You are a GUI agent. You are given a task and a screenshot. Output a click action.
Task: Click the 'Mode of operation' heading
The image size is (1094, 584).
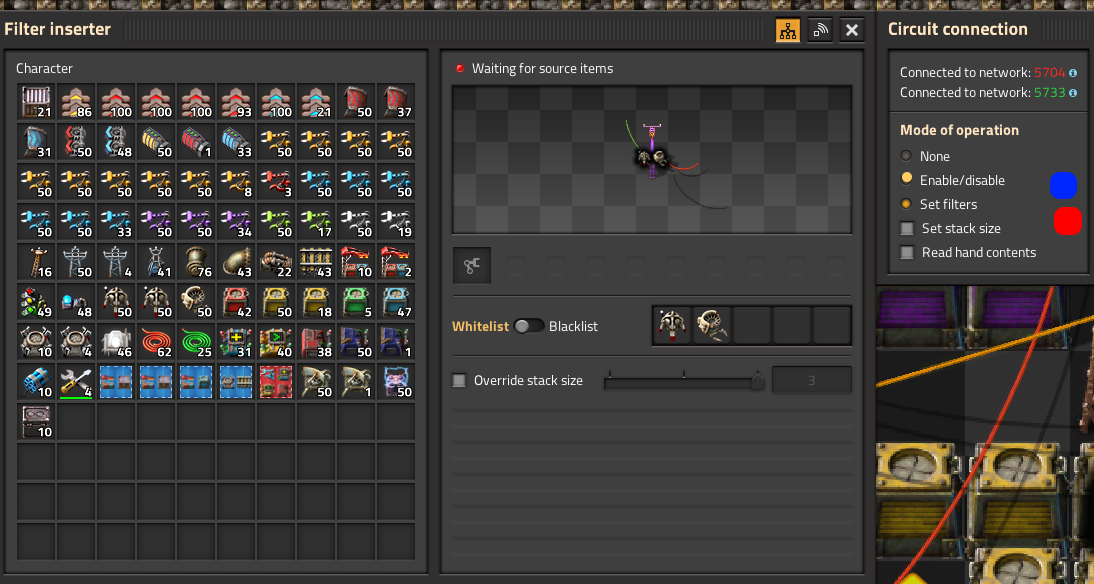pos(959,130)
